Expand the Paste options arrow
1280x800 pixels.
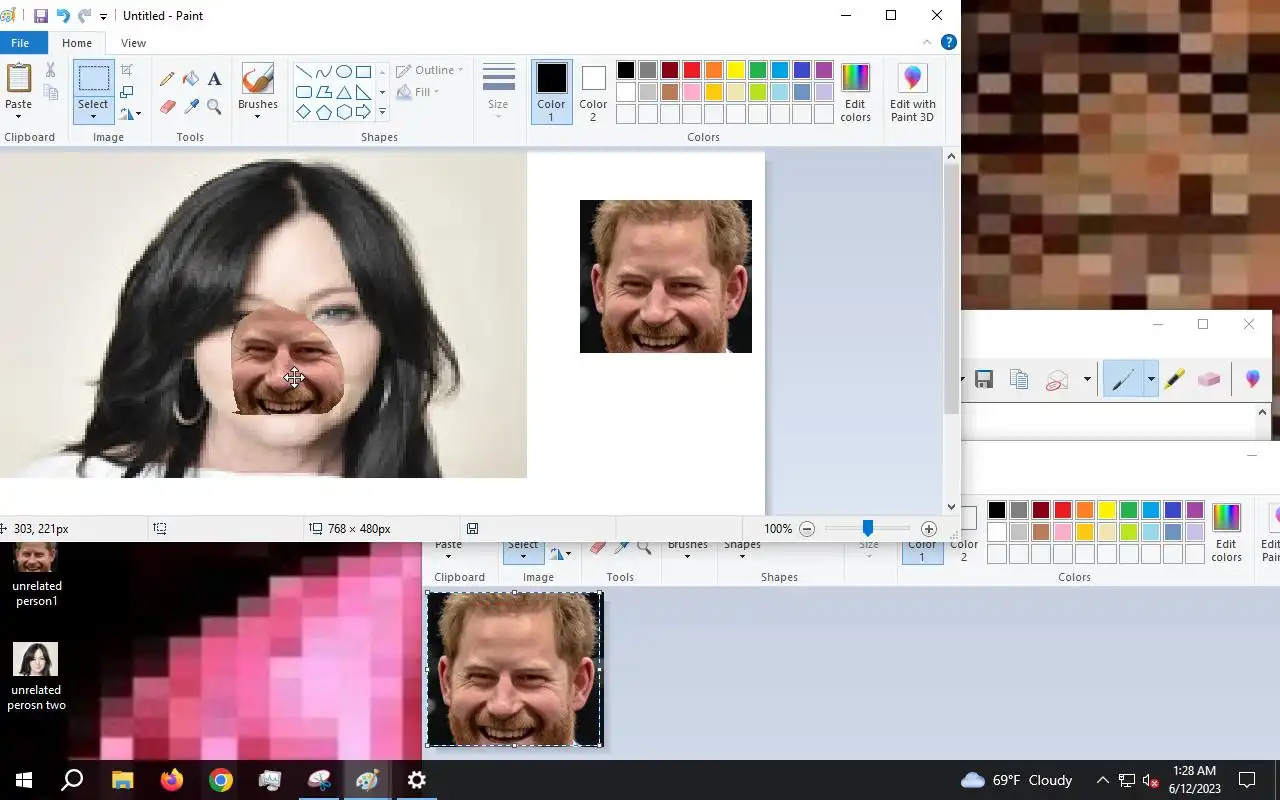pyautogui.click(x=19, y=116)
